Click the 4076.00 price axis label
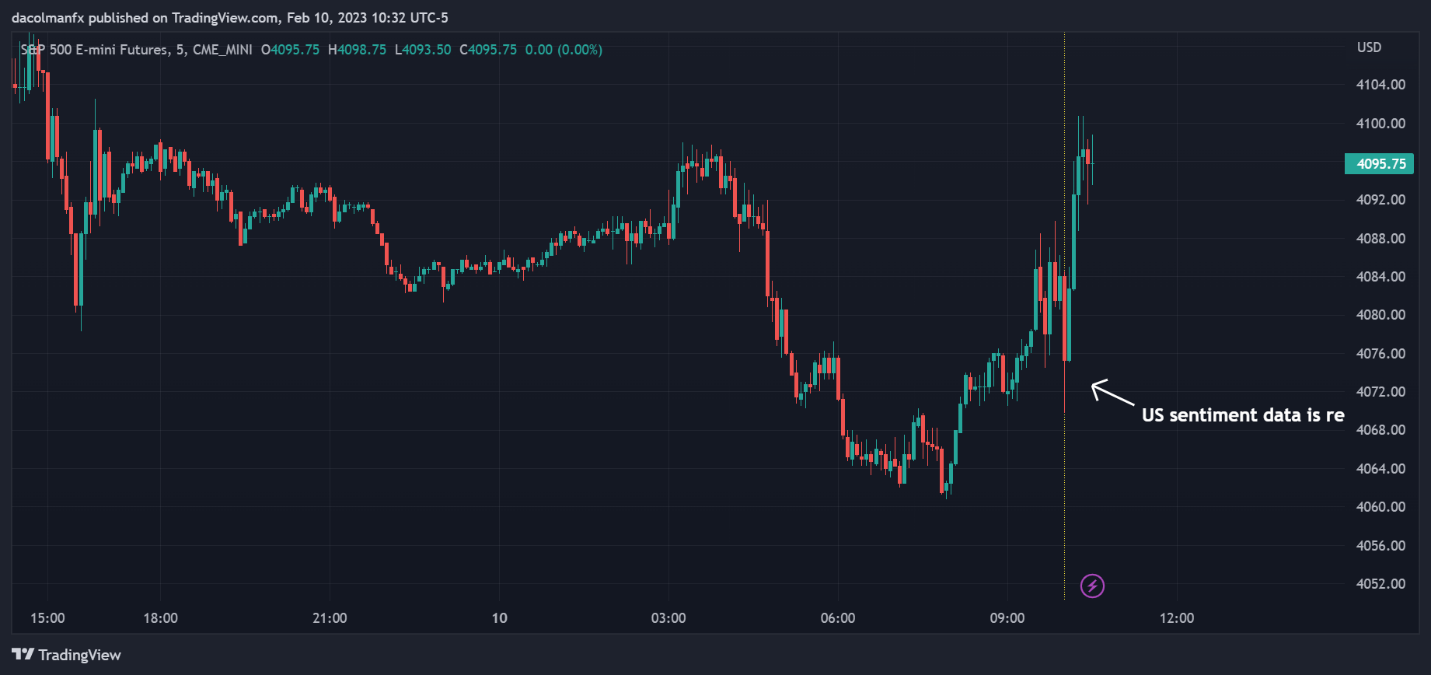Screen dimensions: 1431x675 click(1382, 354)
